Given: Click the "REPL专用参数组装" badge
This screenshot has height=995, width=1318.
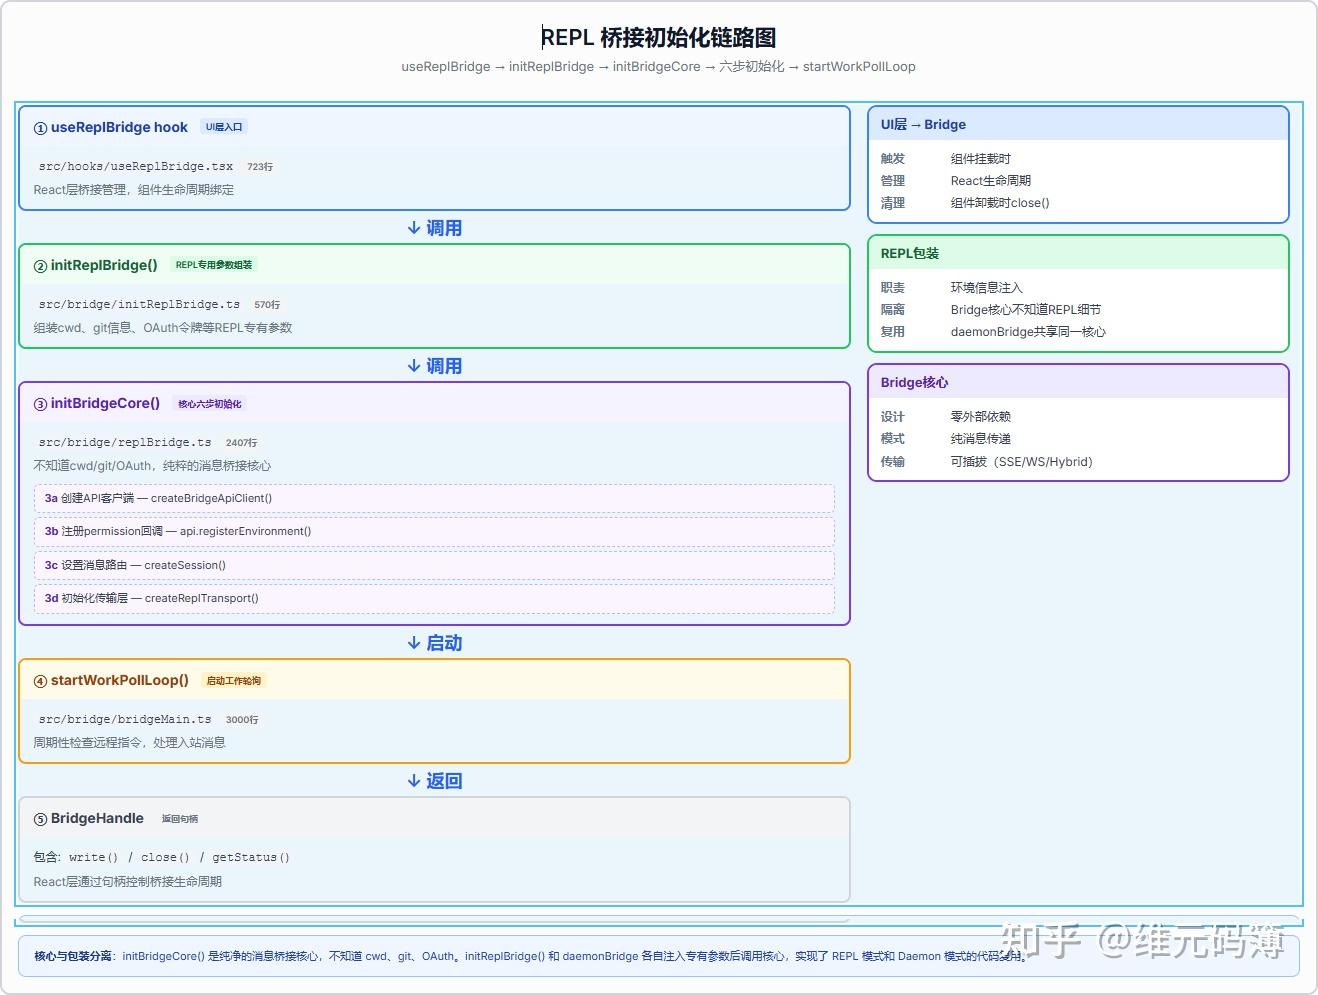Looking at the screenshot, I should point(214,265).
